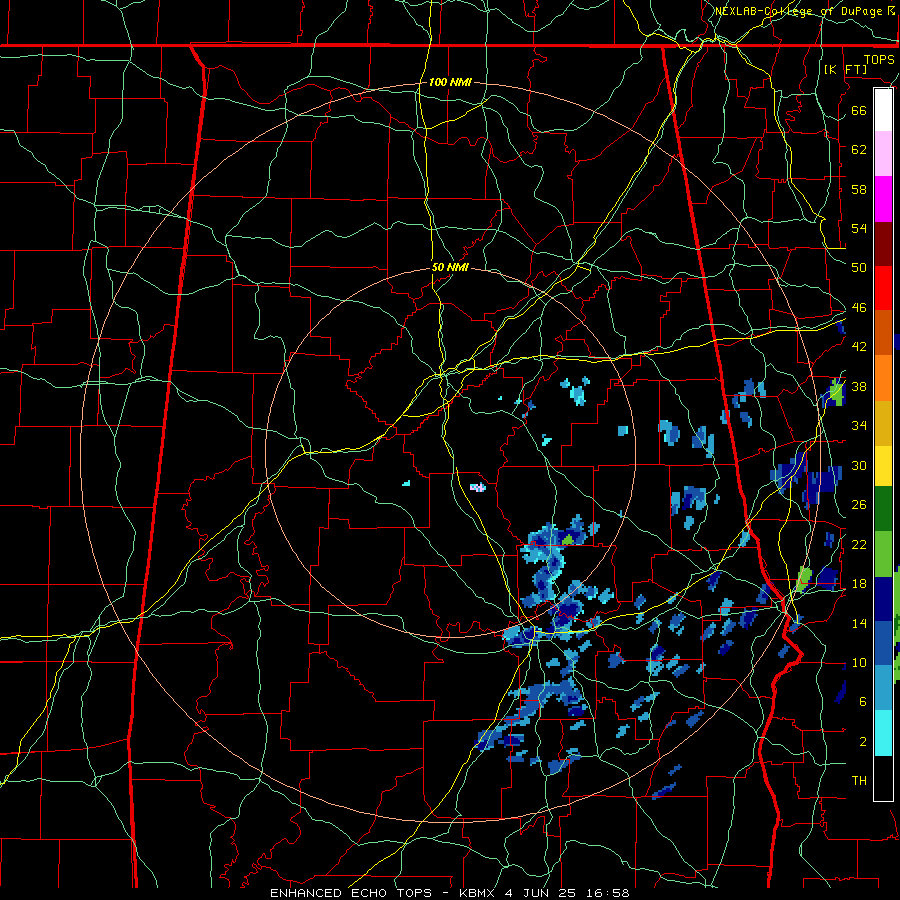The width and height of the screenshot is (900, 900).
Task: Click legend value "18"
Action: pyautogui.click(x=859, y=584)
